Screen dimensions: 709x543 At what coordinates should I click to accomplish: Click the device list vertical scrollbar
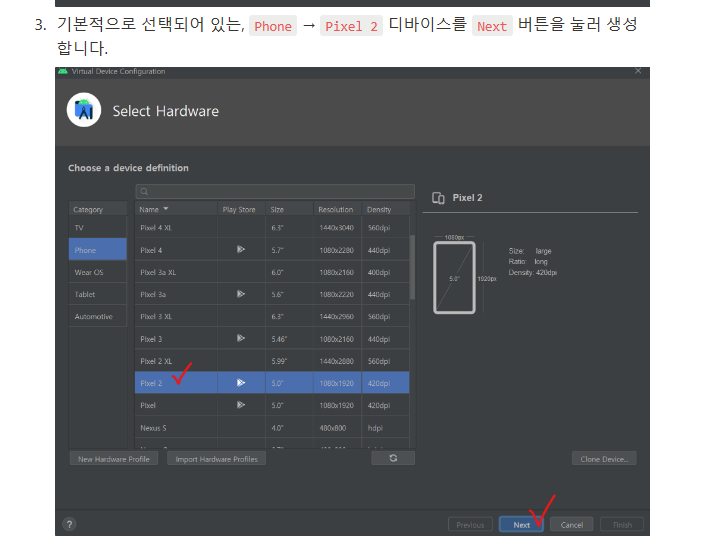click(x=412, y=267)
